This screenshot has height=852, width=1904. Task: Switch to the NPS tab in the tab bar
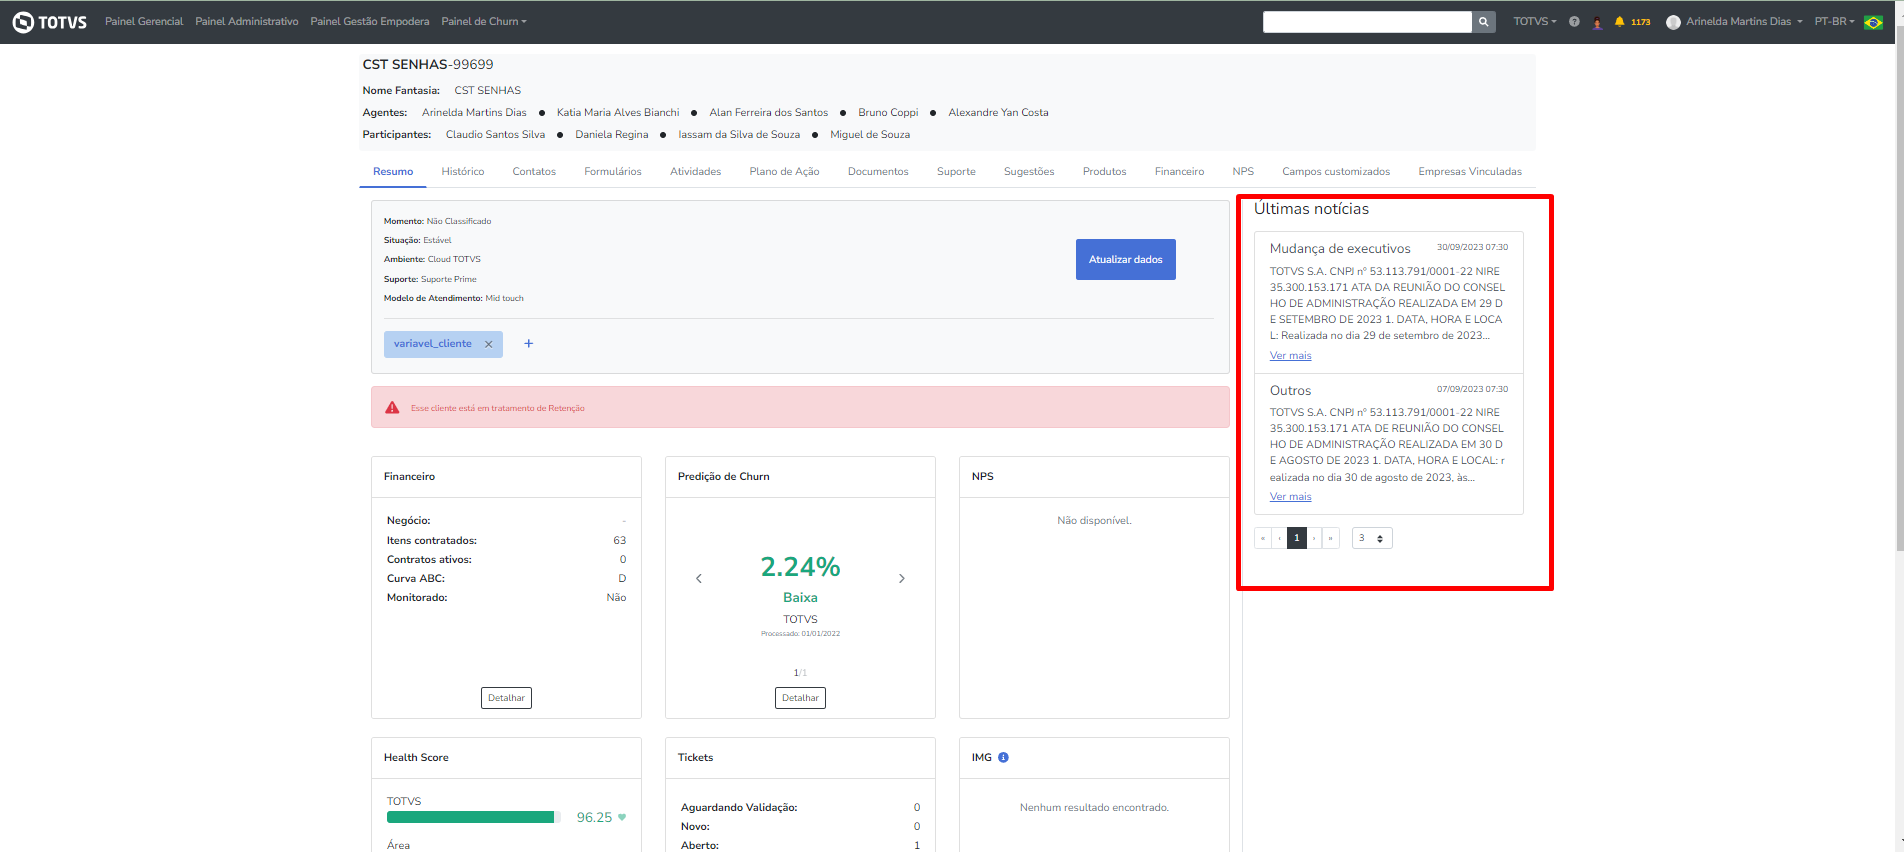point(1243,172)
